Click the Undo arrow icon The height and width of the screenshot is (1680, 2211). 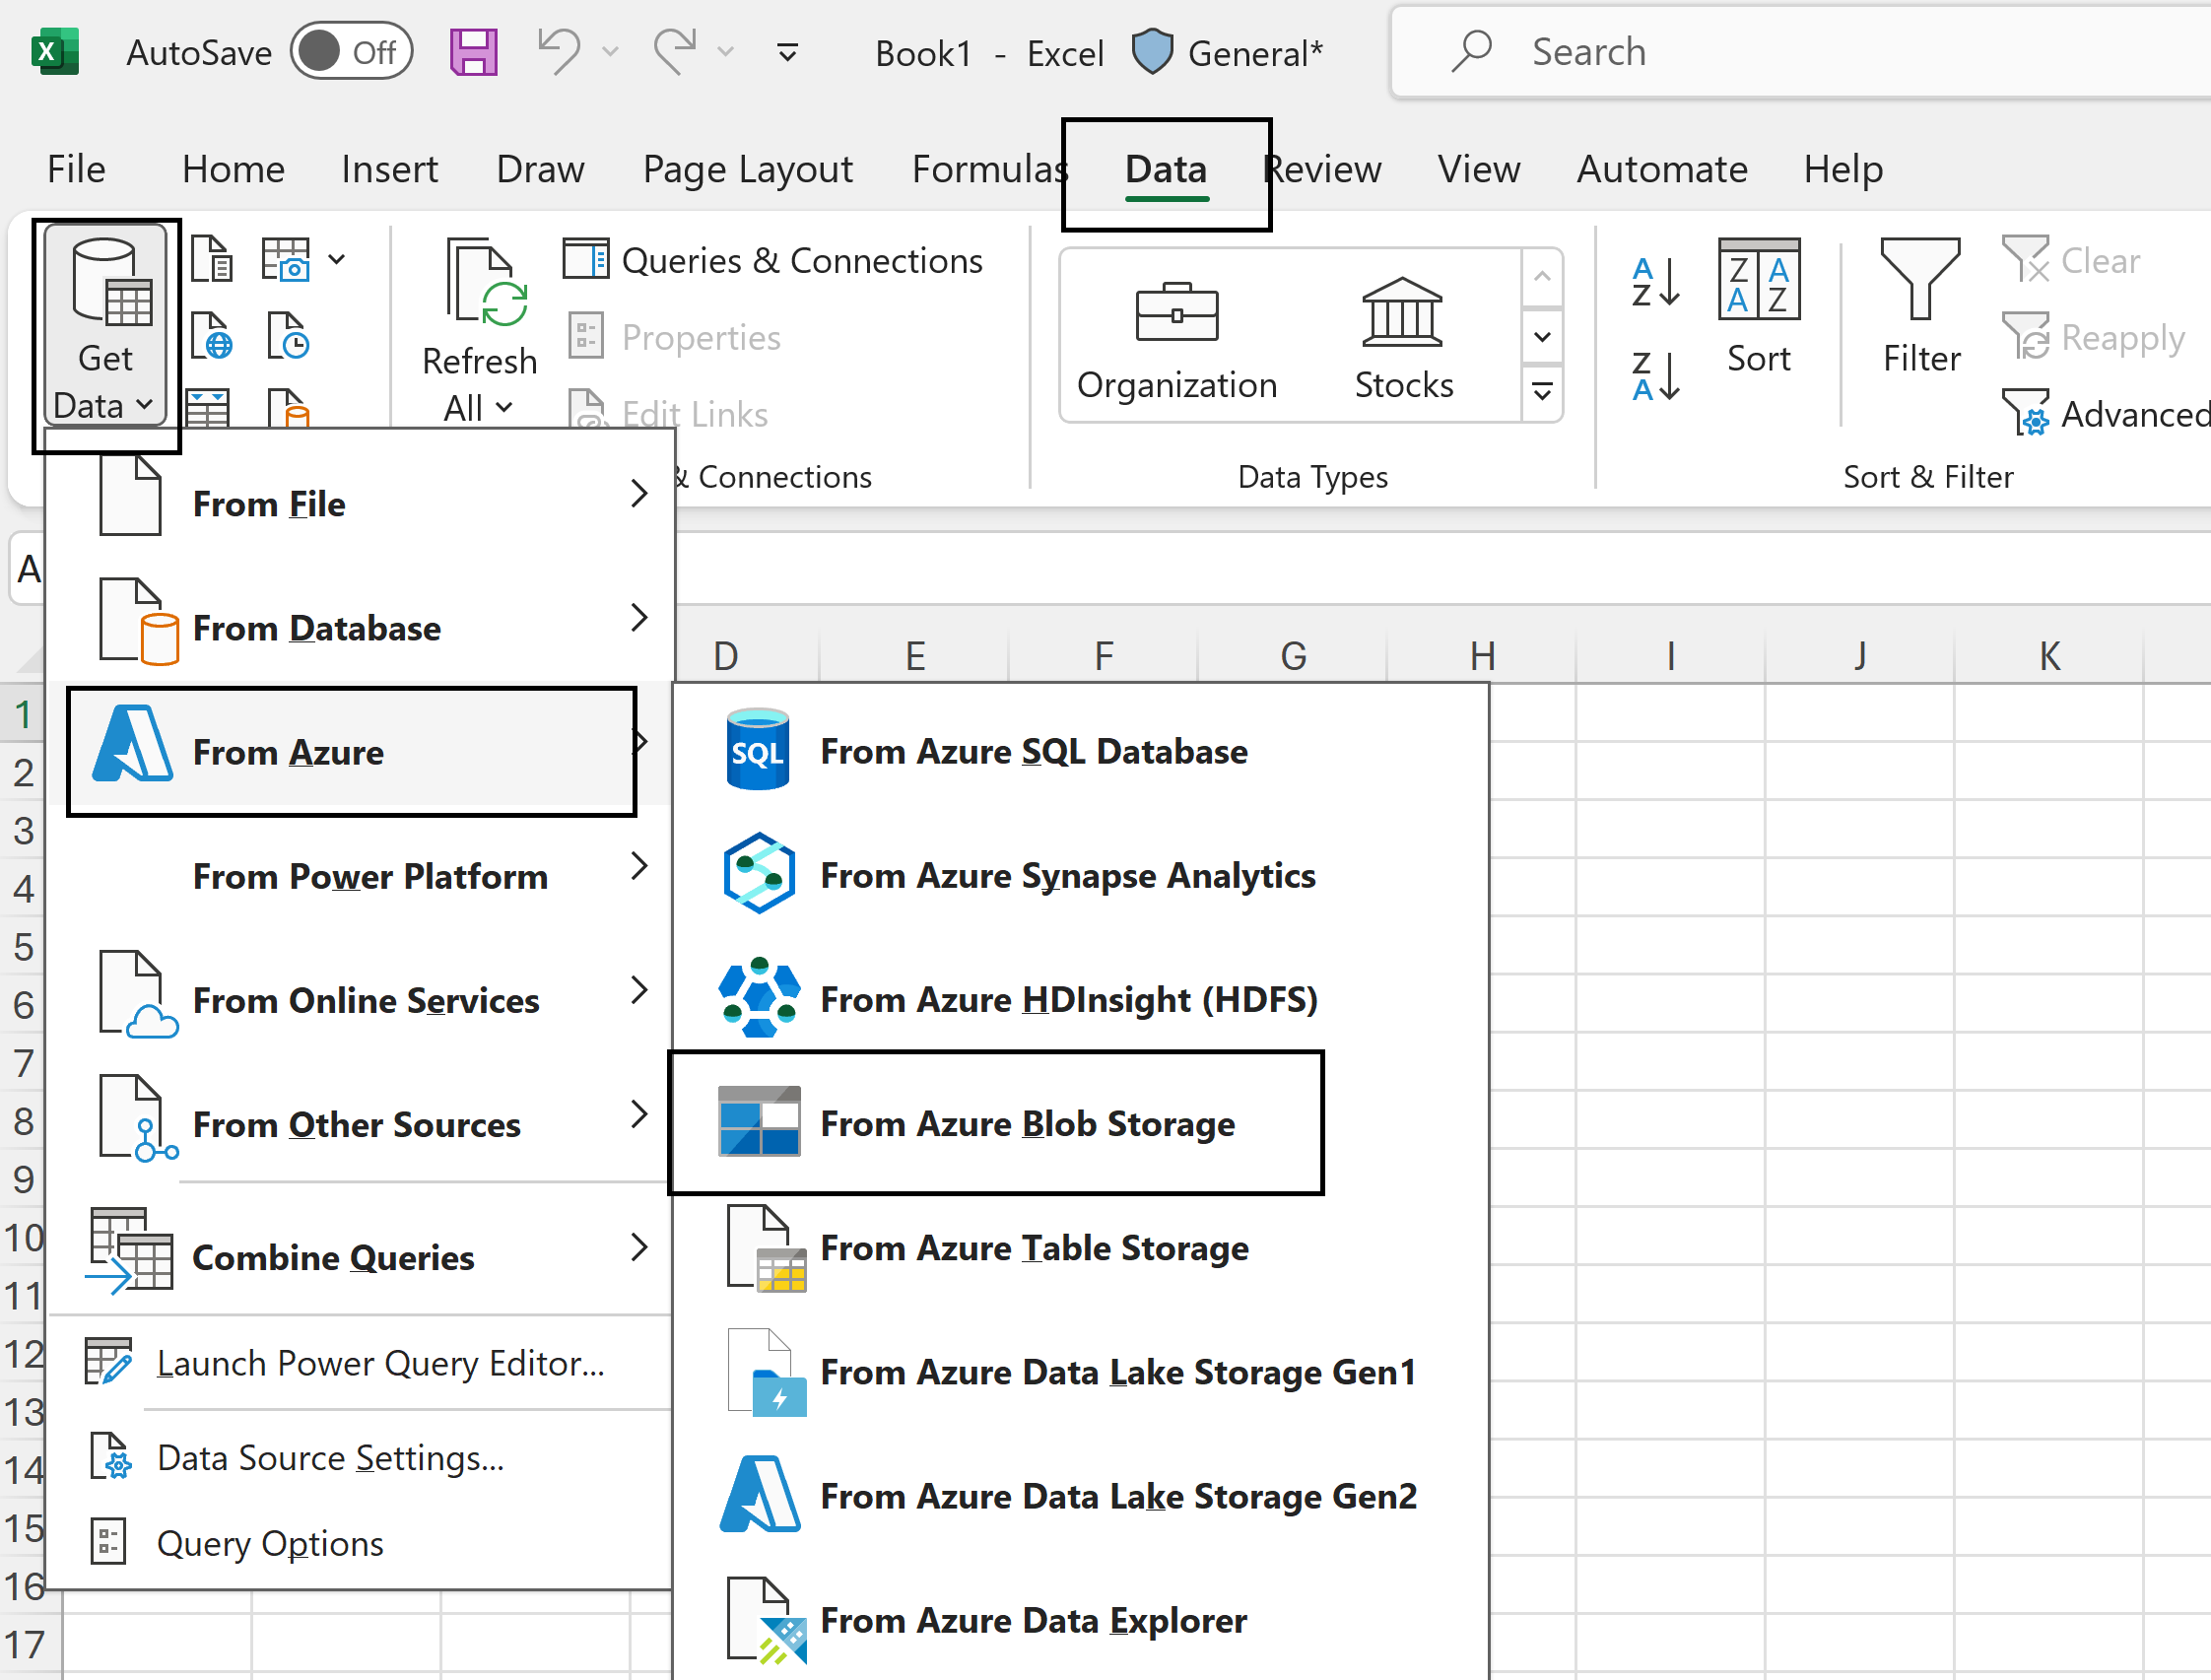pyautogui.click(x=558, y=51)
